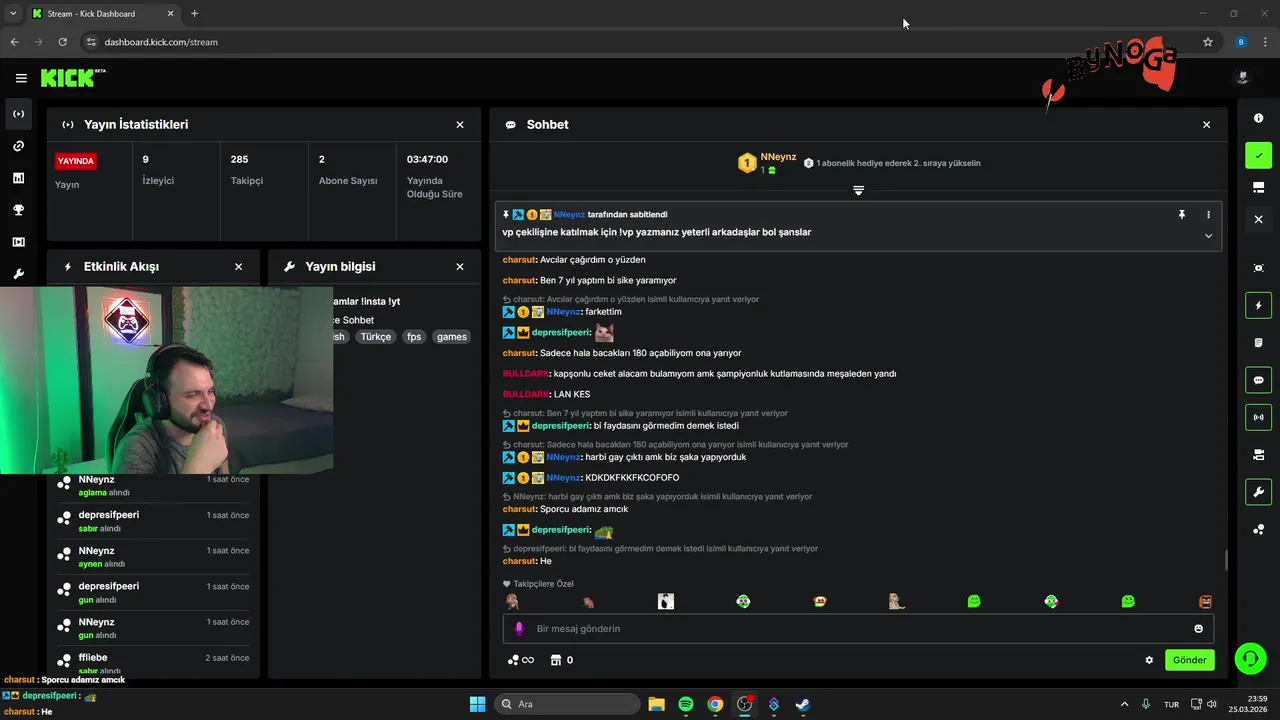1280x720 pixels.
Task: Click the camera recorder icon in right sidebar
Action: click(1258, 455)
